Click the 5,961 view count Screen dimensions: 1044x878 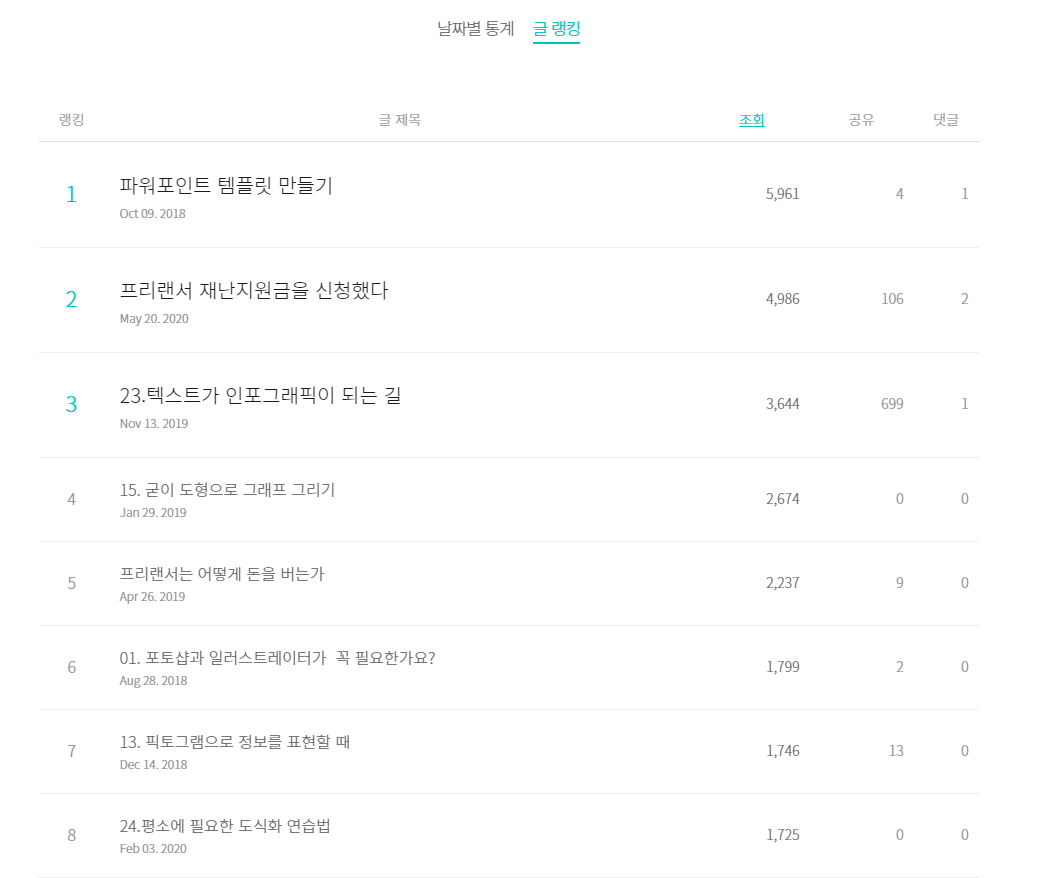pos(782,194)
